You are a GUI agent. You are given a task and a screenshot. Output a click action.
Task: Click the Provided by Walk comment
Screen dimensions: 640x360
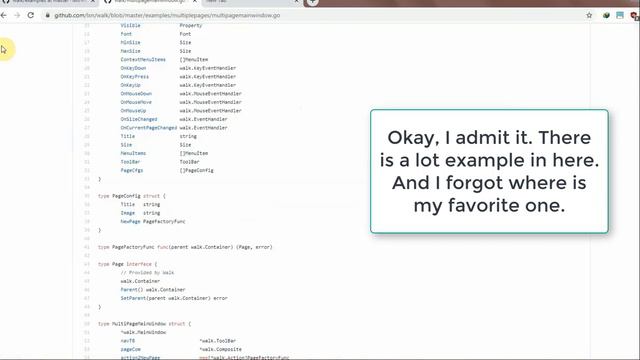click(x=147, y=273)
